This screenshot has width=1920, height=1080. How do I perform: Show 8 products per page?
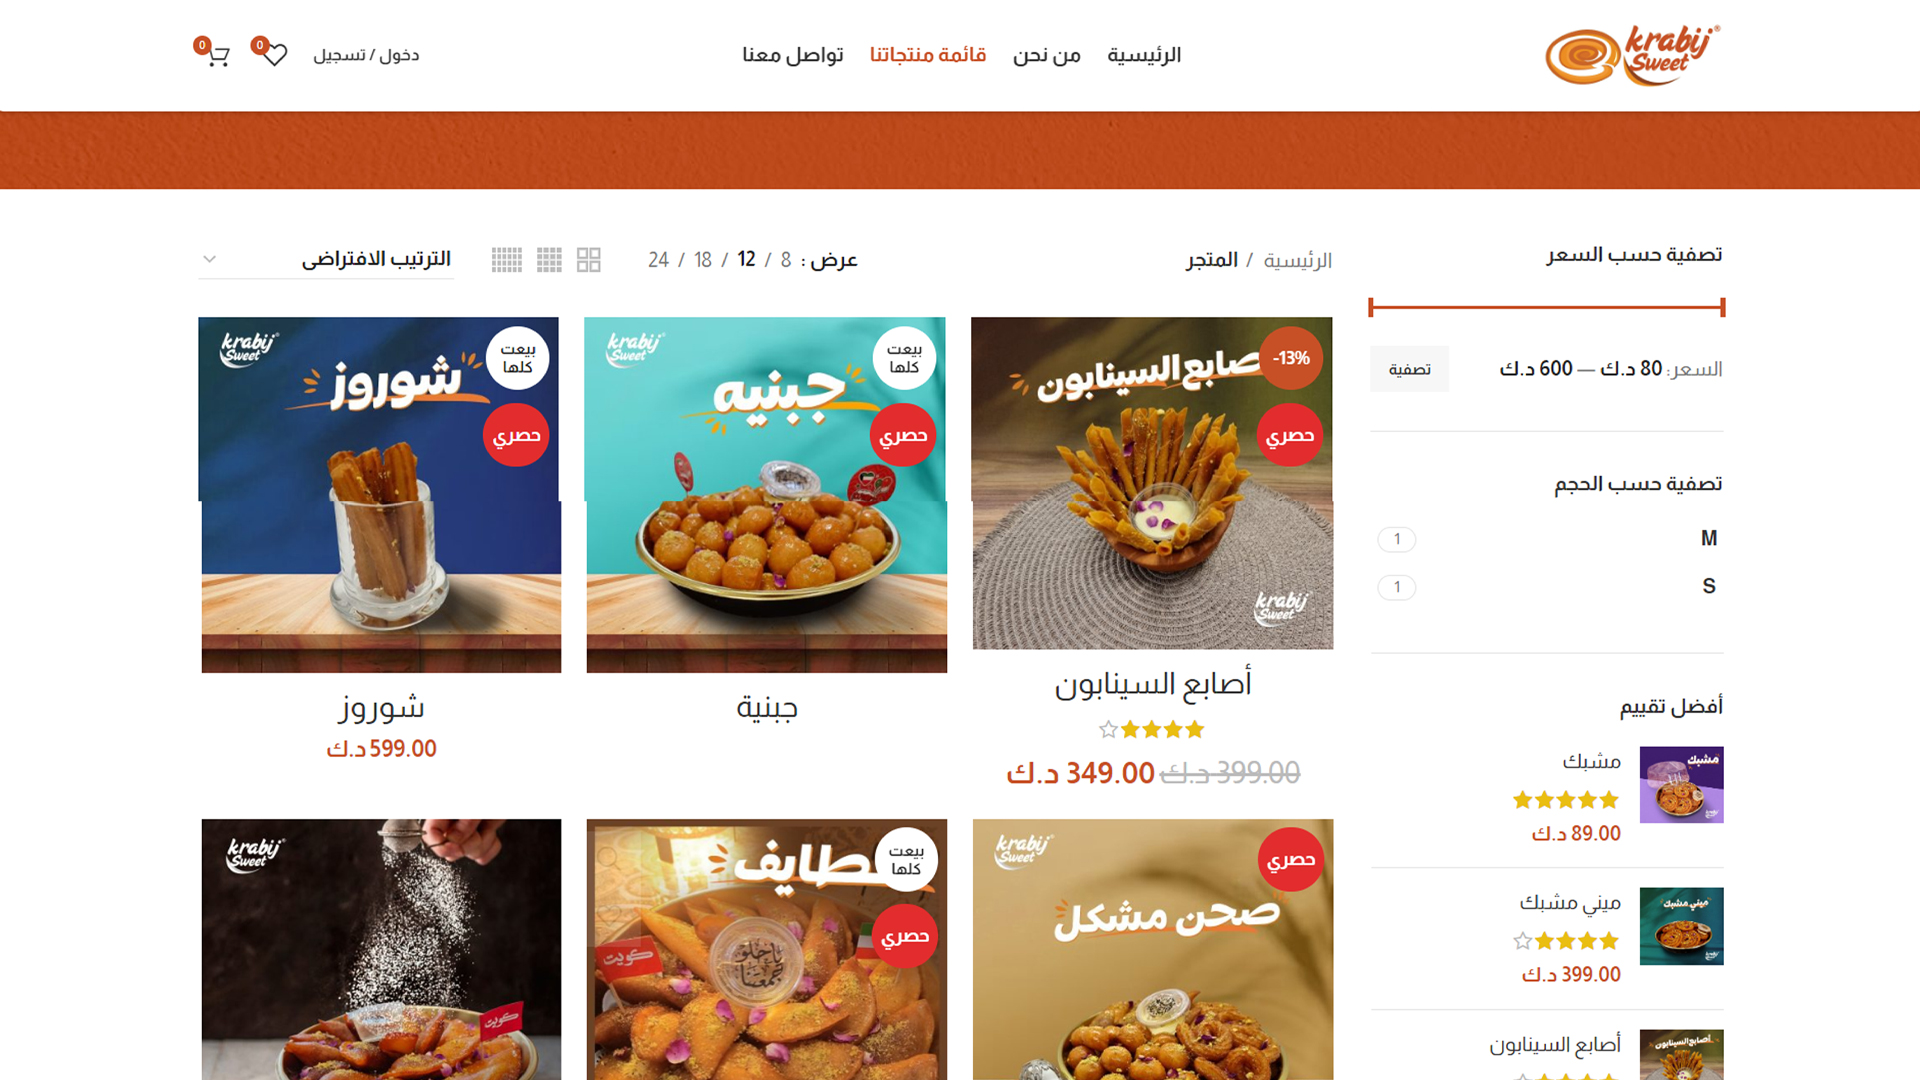click(x=786, y=260)
